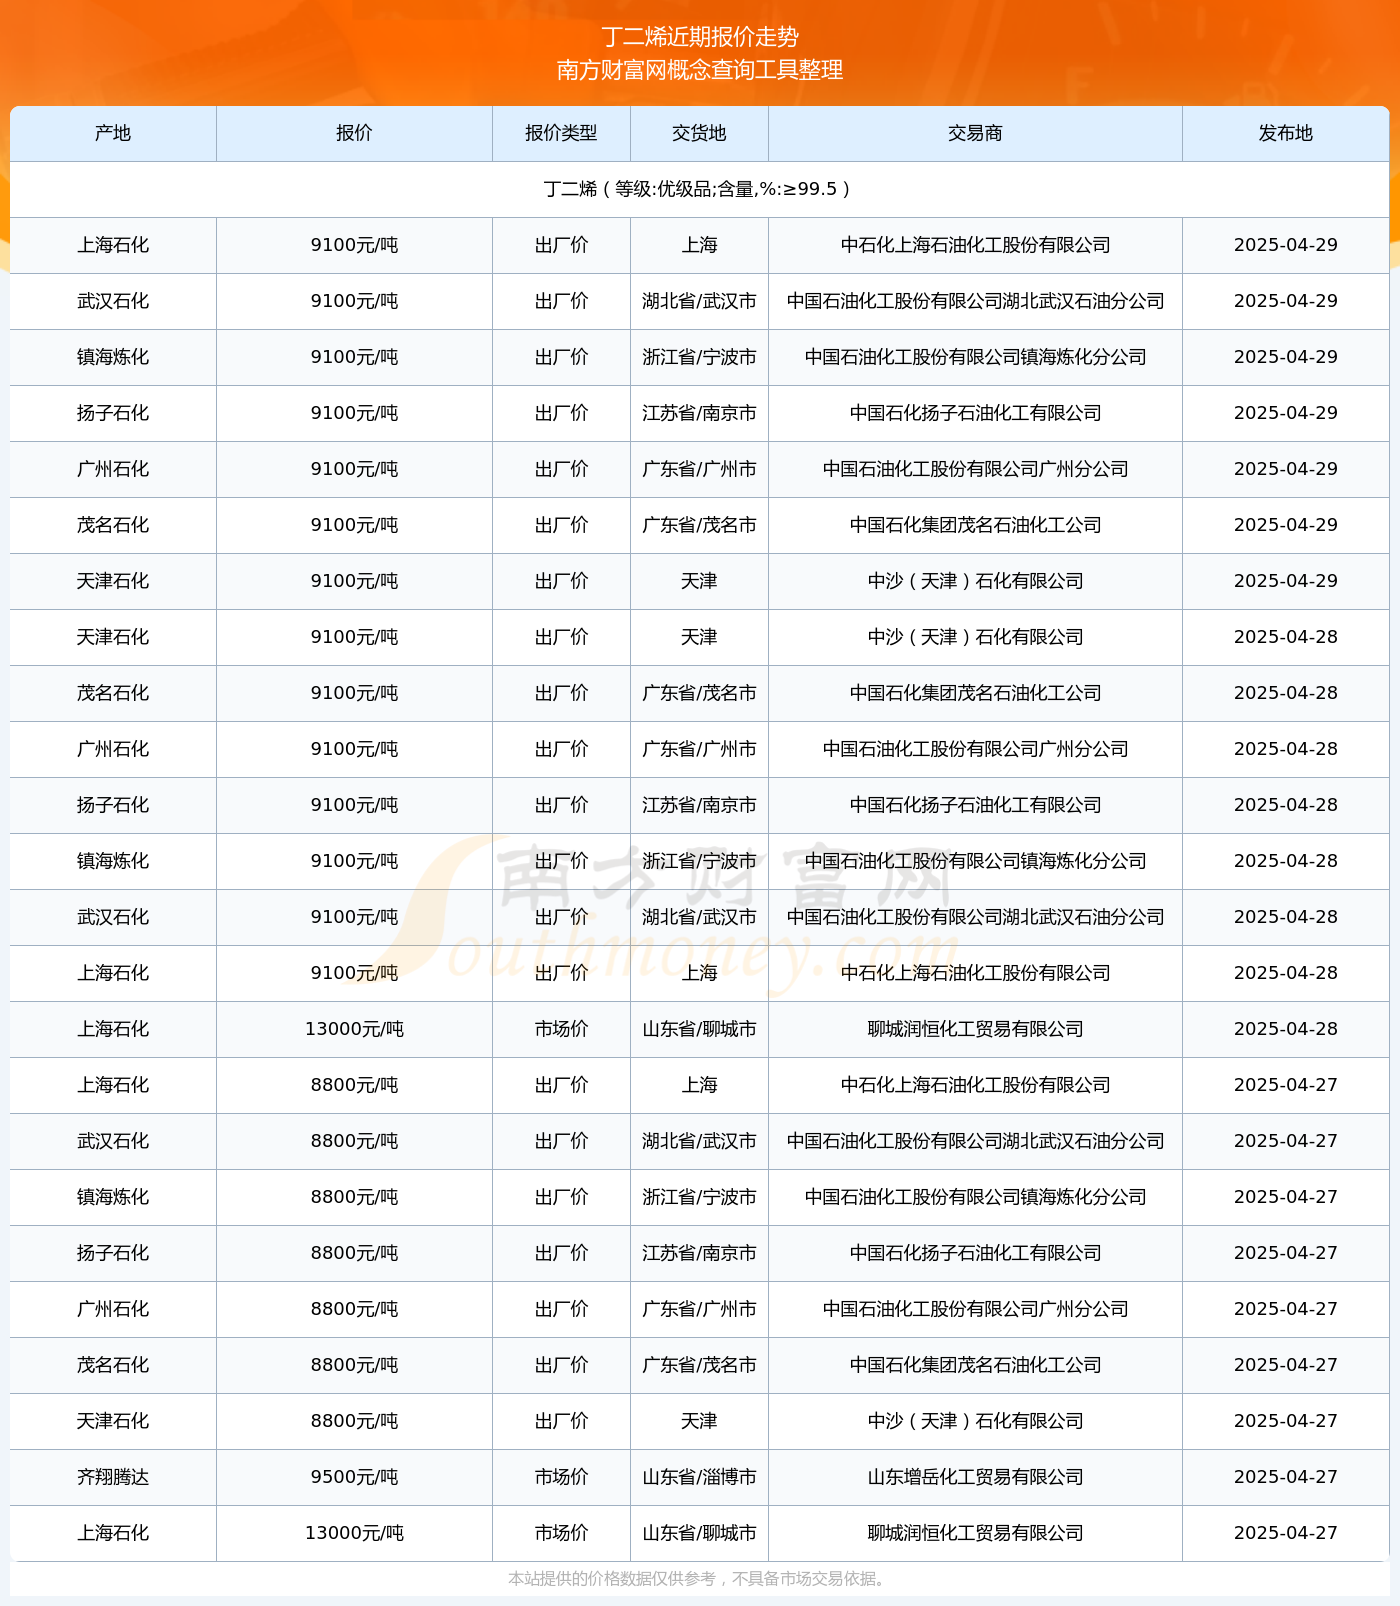Click 市场价 in the 齐翔腾达 row
Image resolution: width=1400 pixels, height=1606 pixels.
tap(561, 1477)
